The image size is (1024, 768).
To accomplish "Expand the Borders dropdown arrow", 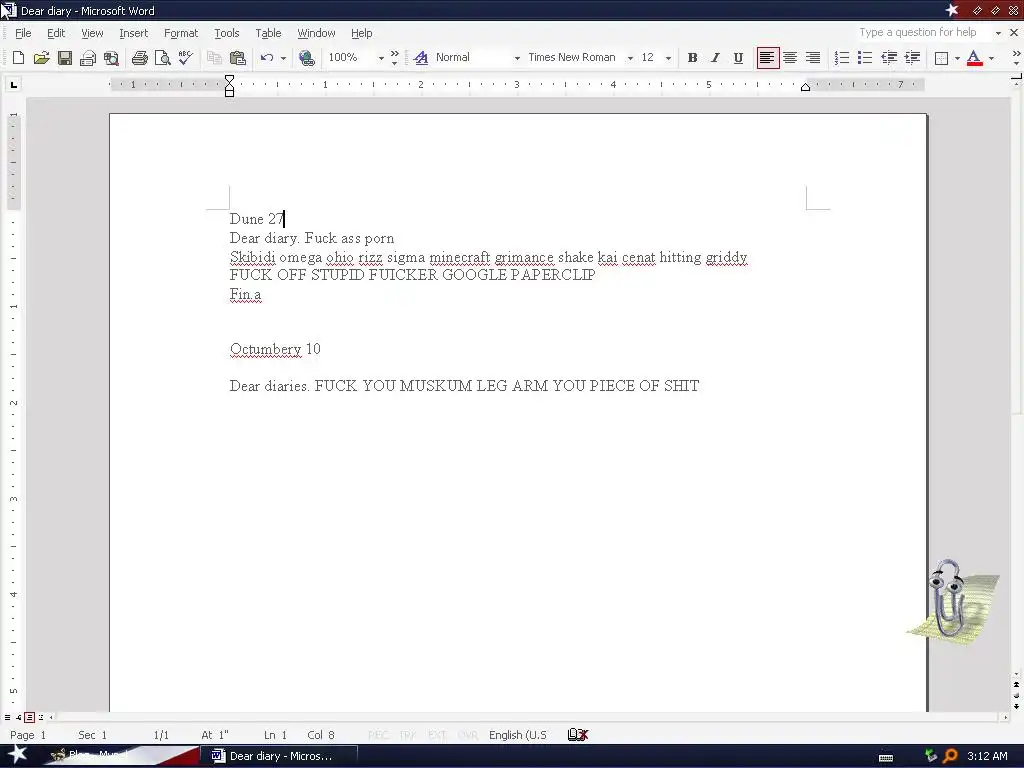I will point(957,58).
